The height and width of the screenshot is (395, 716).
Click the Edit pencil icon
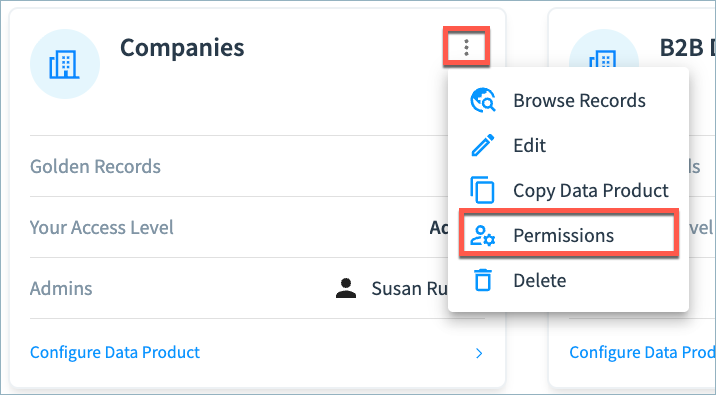coord(483,145)
